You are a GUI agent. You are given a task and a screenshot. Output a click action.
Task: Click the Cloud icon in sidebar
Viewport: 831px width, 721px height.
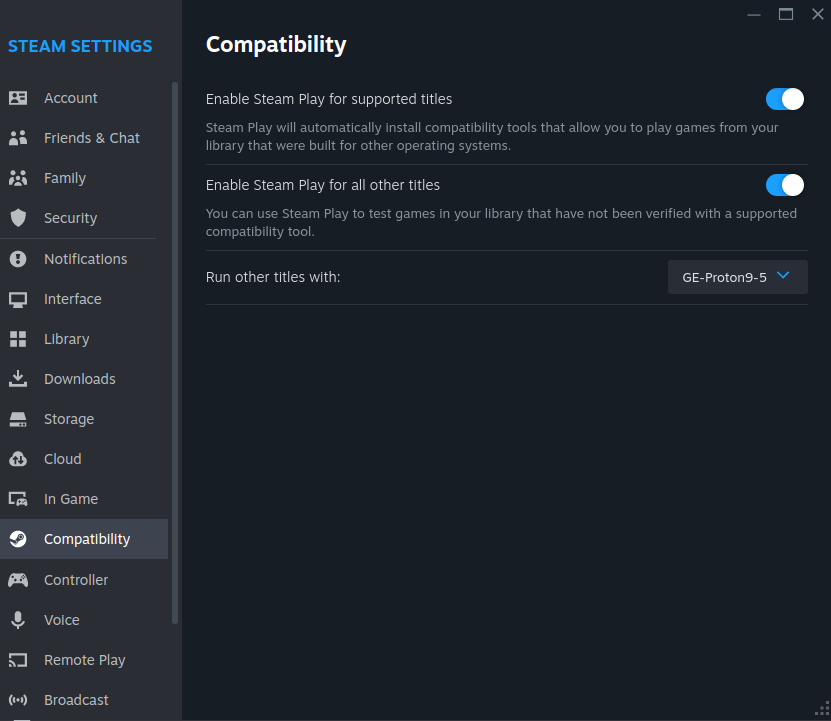[18, 459]
